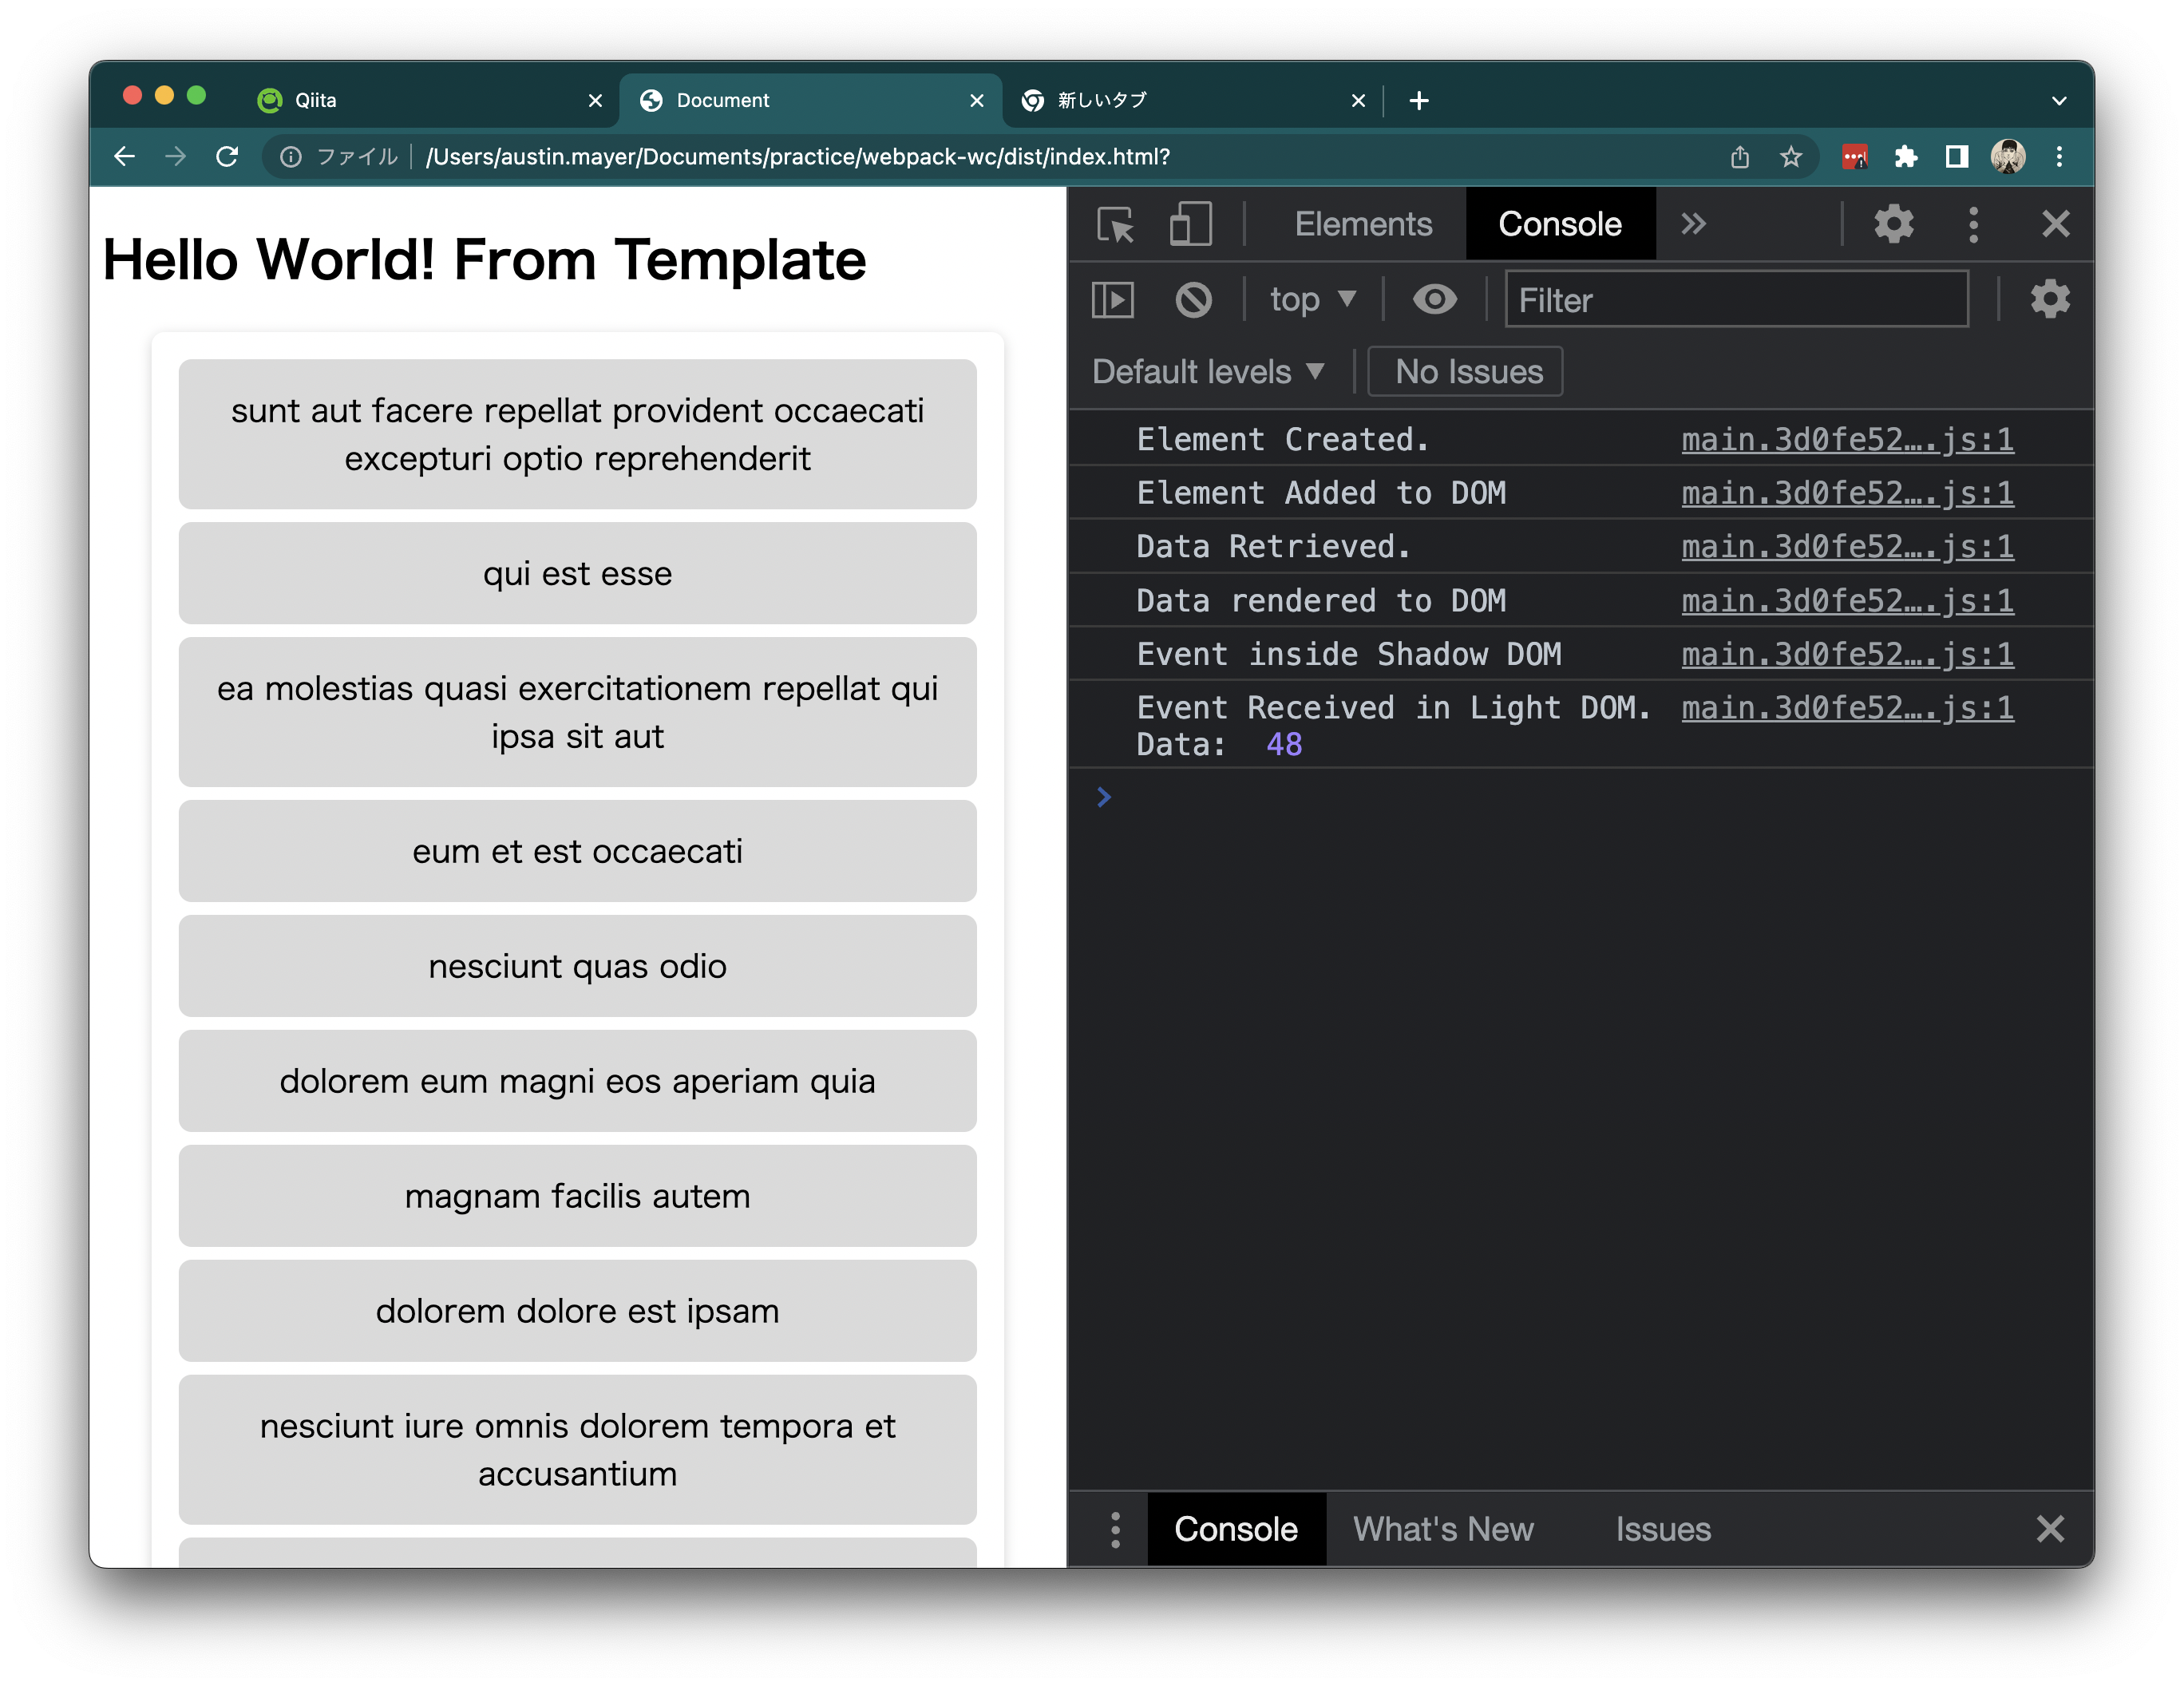
Task: Click the share icon in address bar
Action: [x=1740, y=157]
